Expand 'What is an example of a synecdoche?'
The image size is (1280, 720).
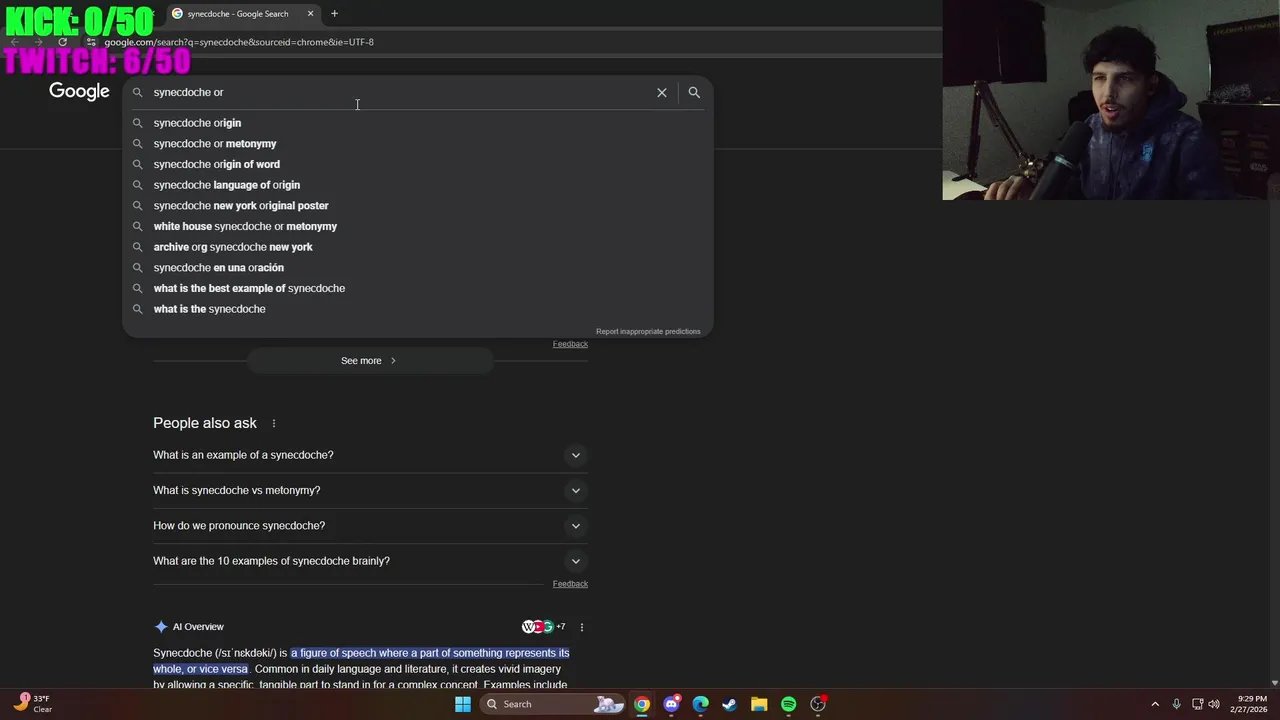(370, 455)
